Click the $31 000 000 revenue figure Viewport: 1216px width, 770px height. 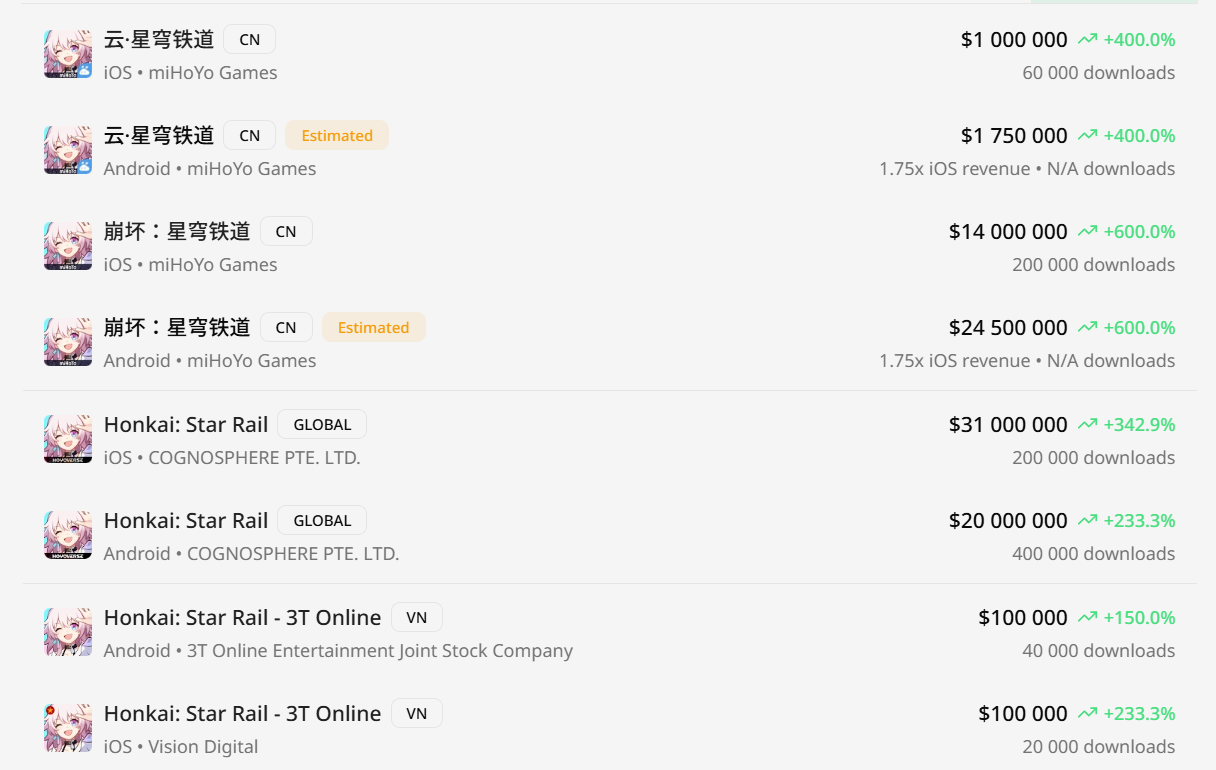coord(1008,425)
